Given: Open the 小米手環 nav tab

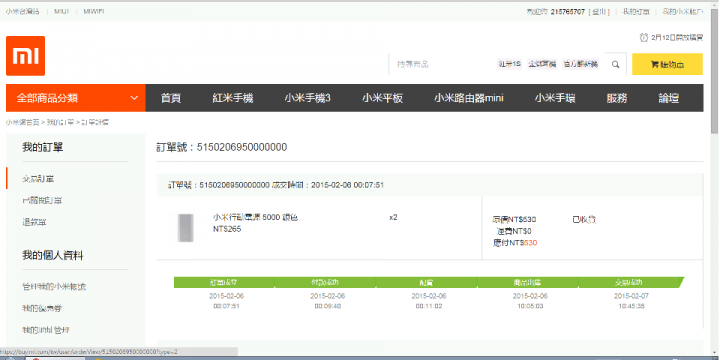Looking at the screenshot, I should [555, 98].
